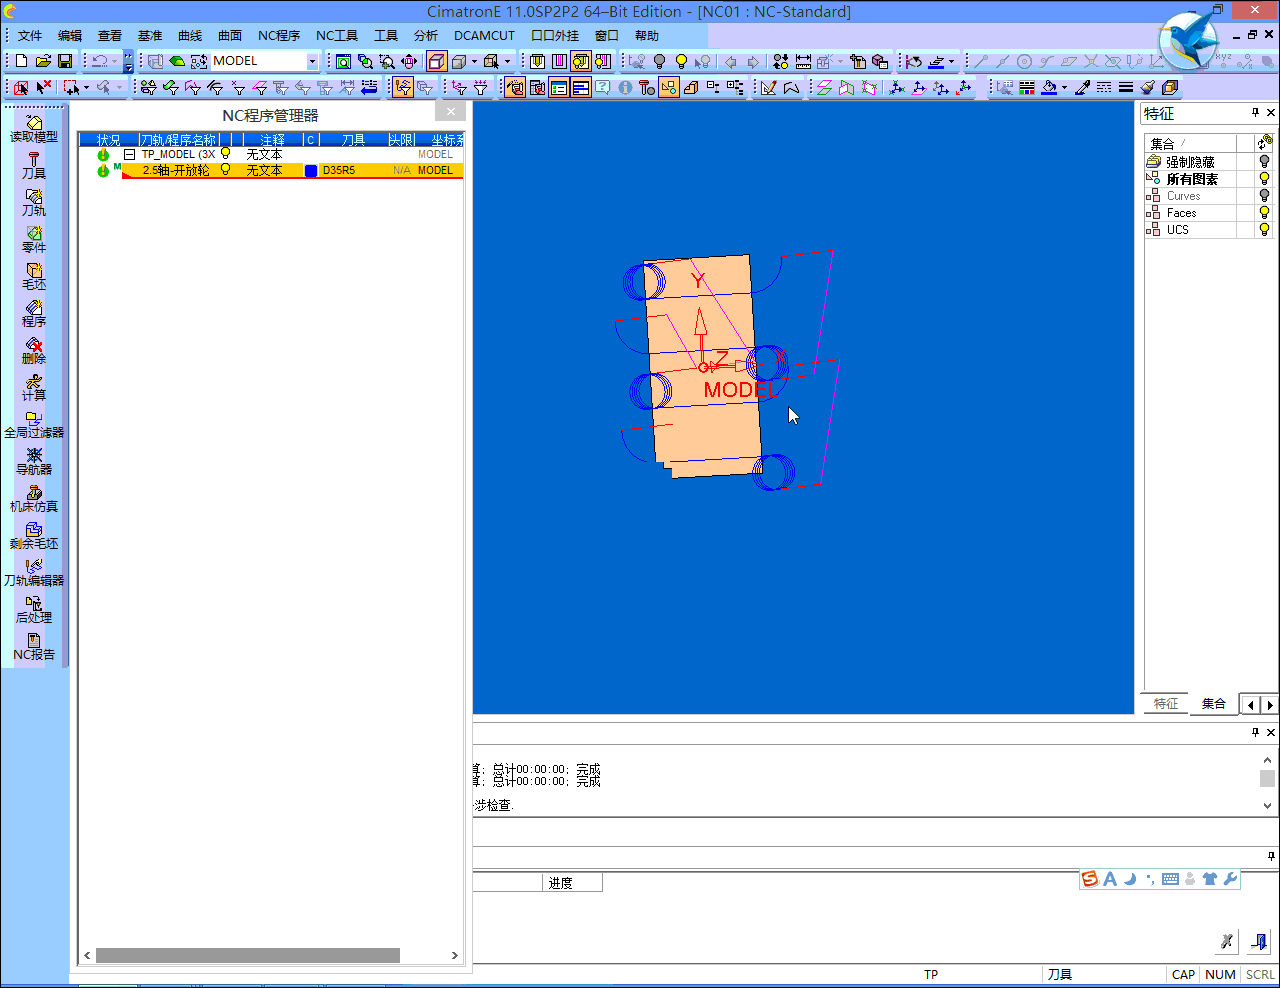Select the Faces set row

point(1209,213)
